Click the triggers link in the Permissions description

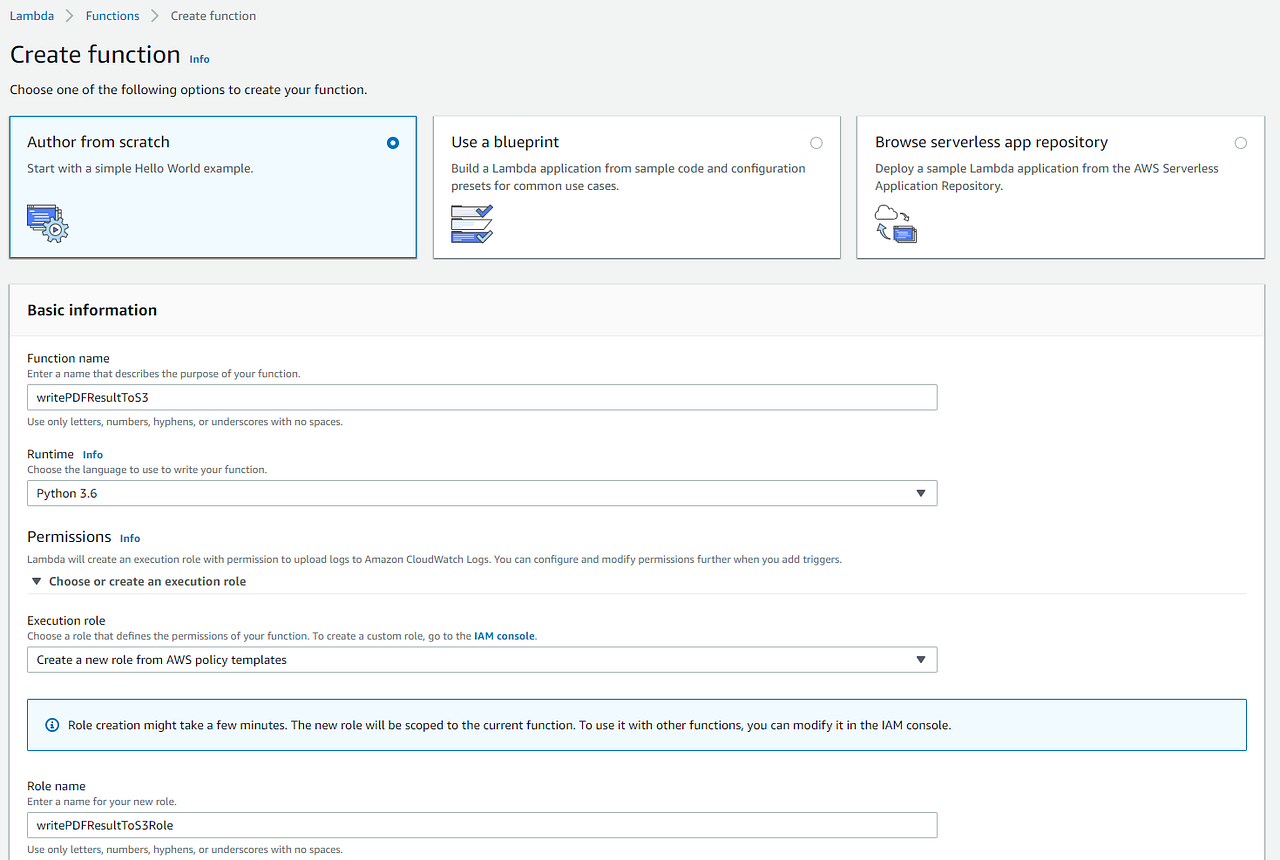820,559
